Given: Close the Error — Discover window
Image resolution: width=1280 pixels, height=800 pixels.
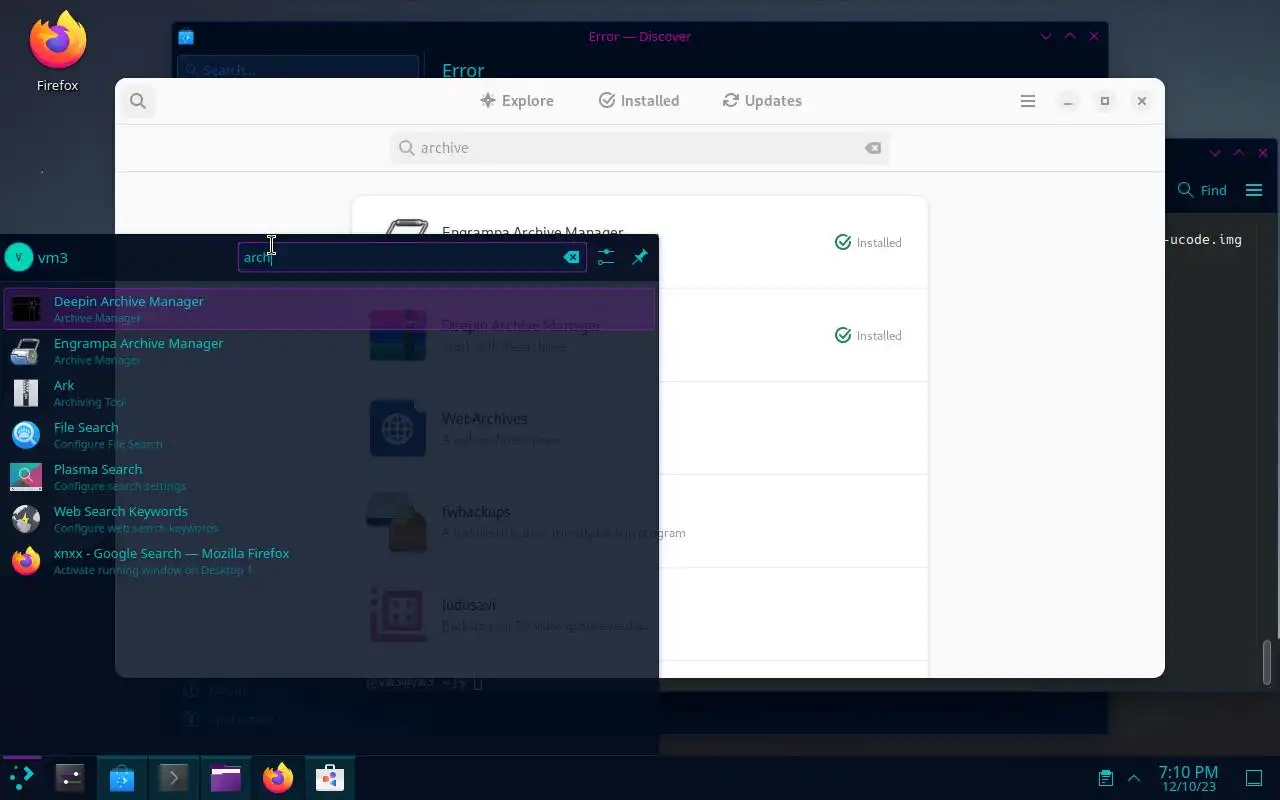Looking at the screenshot, I should pyautogui.click(x=1094, y=36).
